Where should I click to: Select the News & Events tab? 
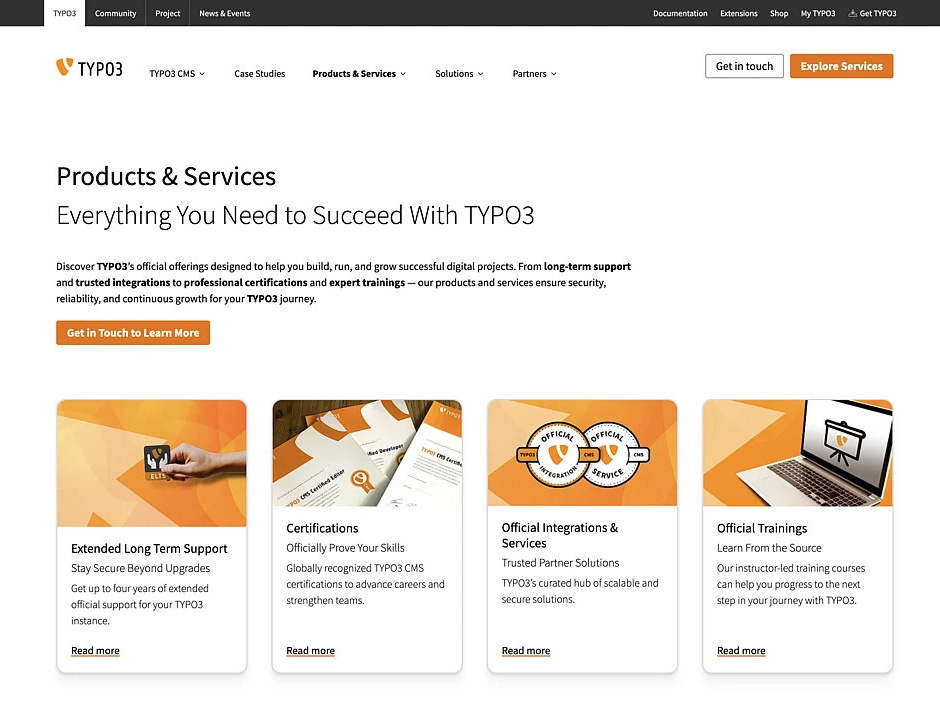coord(225,13)
